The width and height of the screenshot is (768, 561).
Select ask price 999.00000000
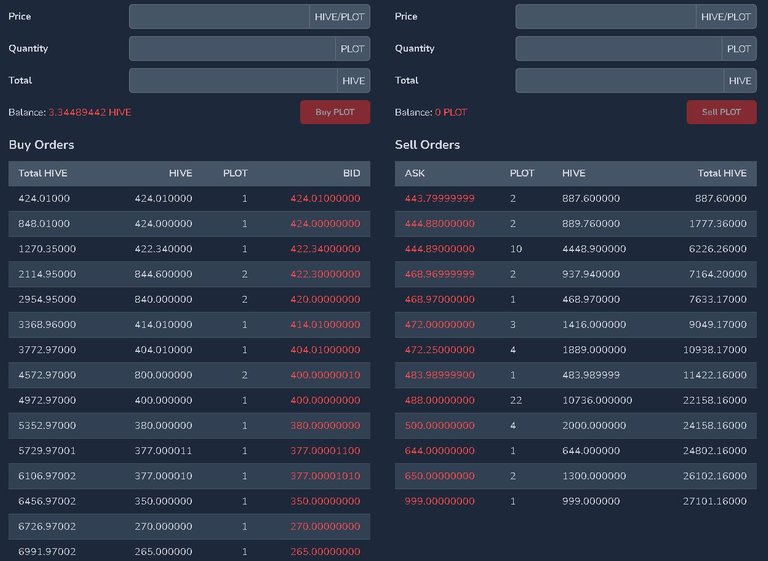tap(440, 501)
